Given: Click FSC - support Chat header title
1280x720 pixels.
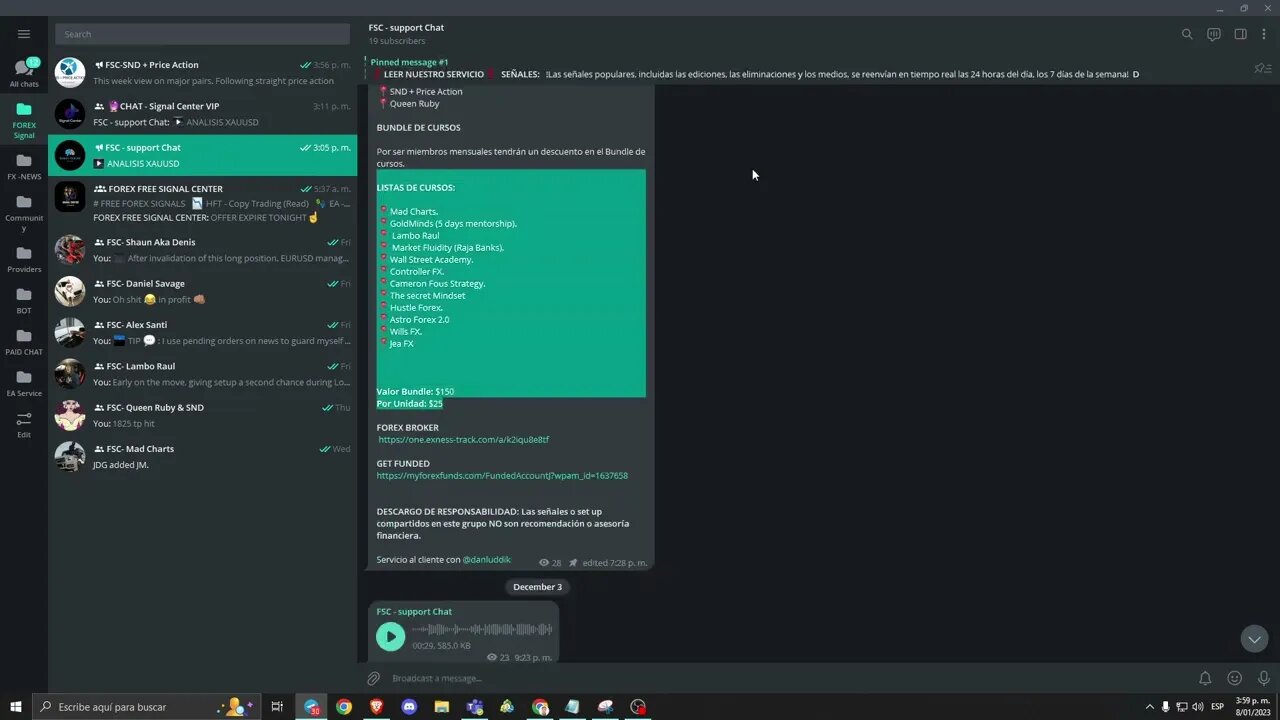Looking at the screenshot, I should tap(406, 27).
